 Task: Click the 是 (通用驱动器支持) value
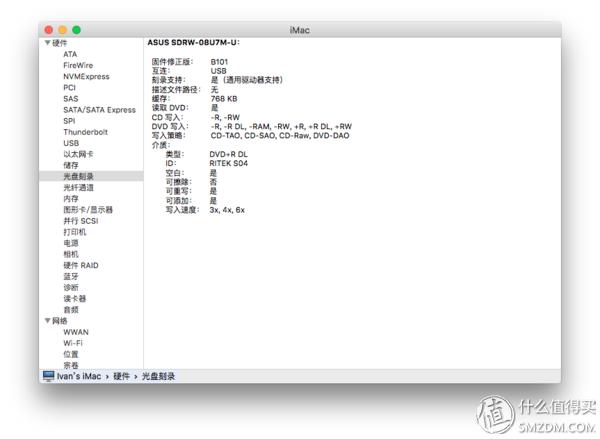[x=247, y=80]
